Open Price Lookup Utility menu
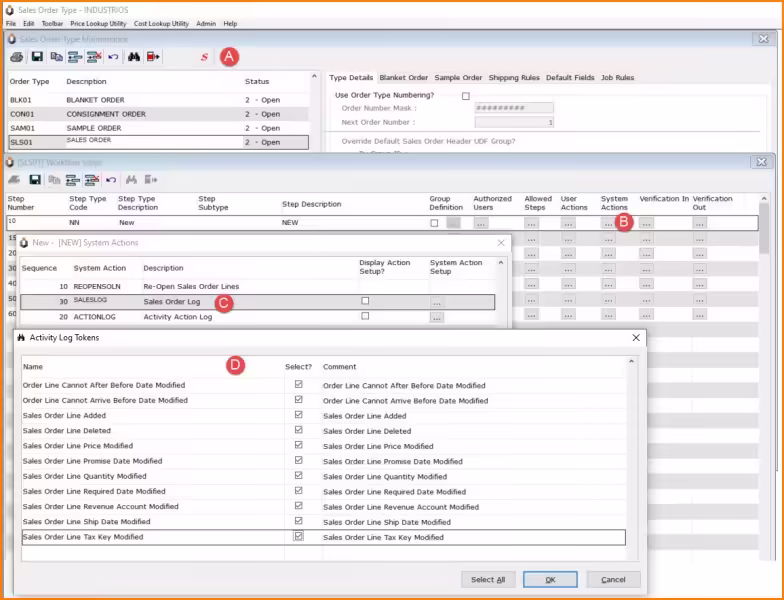The height and width of the screenshot is (600, 784). tap(98, 24)
